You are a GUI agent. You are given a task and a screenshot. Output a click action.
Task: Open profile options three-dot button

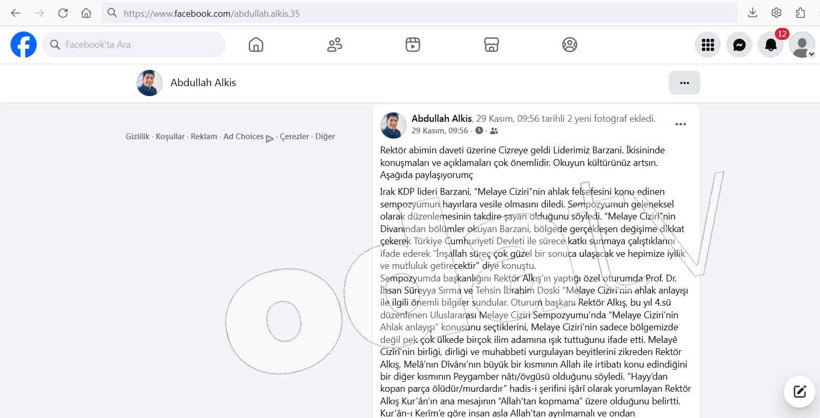684,83
